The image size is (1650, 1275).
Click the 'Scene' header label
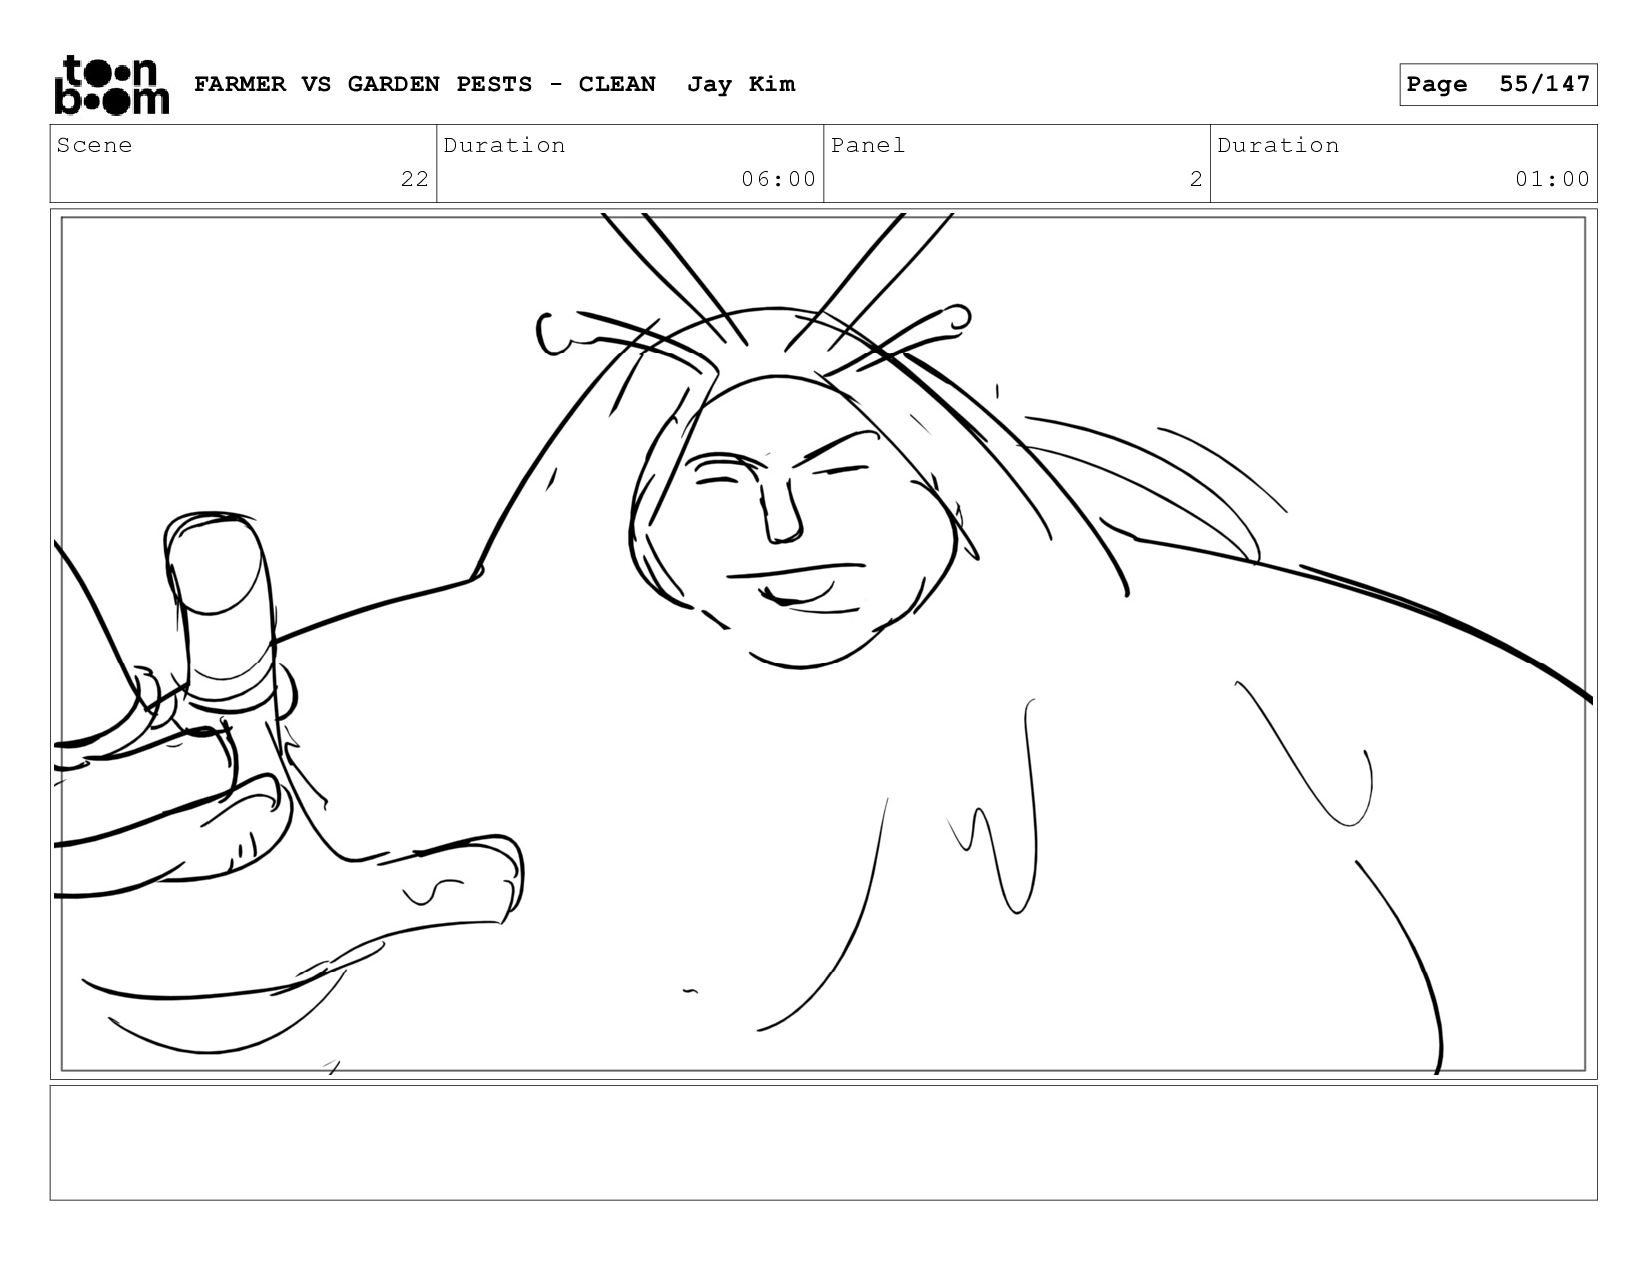point(94,145)
